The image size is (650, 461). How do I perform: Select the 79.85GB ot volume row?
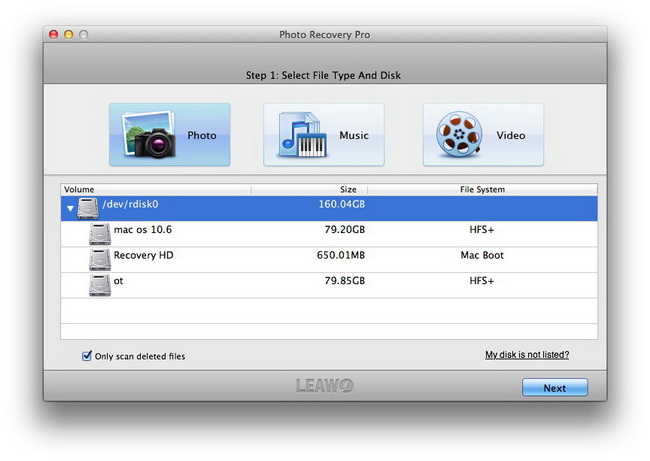[x=329, y=285]
